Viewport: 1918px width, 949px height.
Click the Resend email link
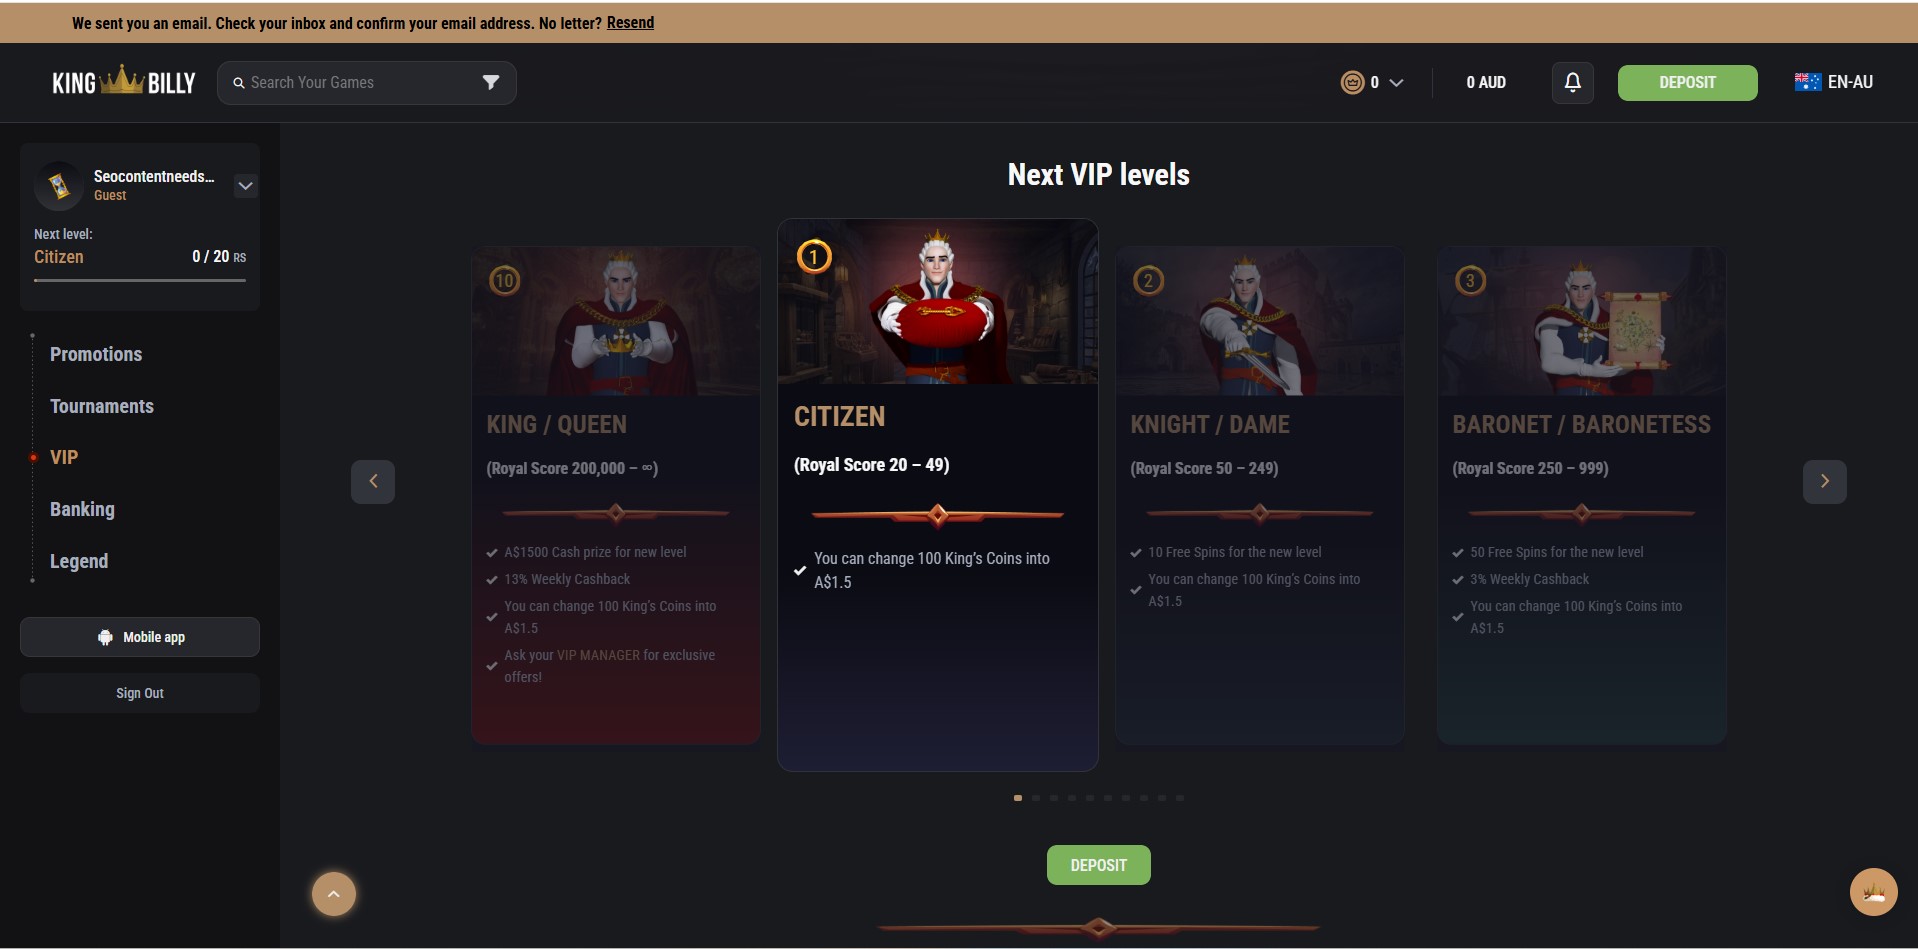[x=630, y=23]
